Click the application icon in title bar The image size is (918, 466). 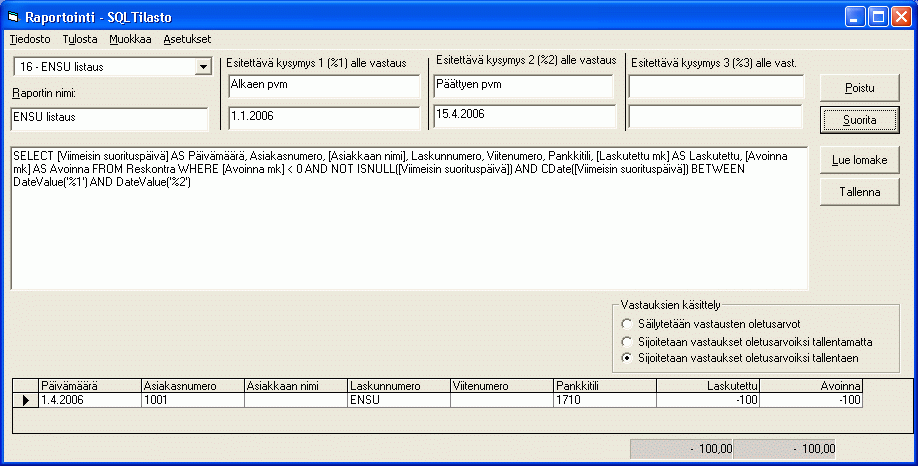tap(14, 16)
